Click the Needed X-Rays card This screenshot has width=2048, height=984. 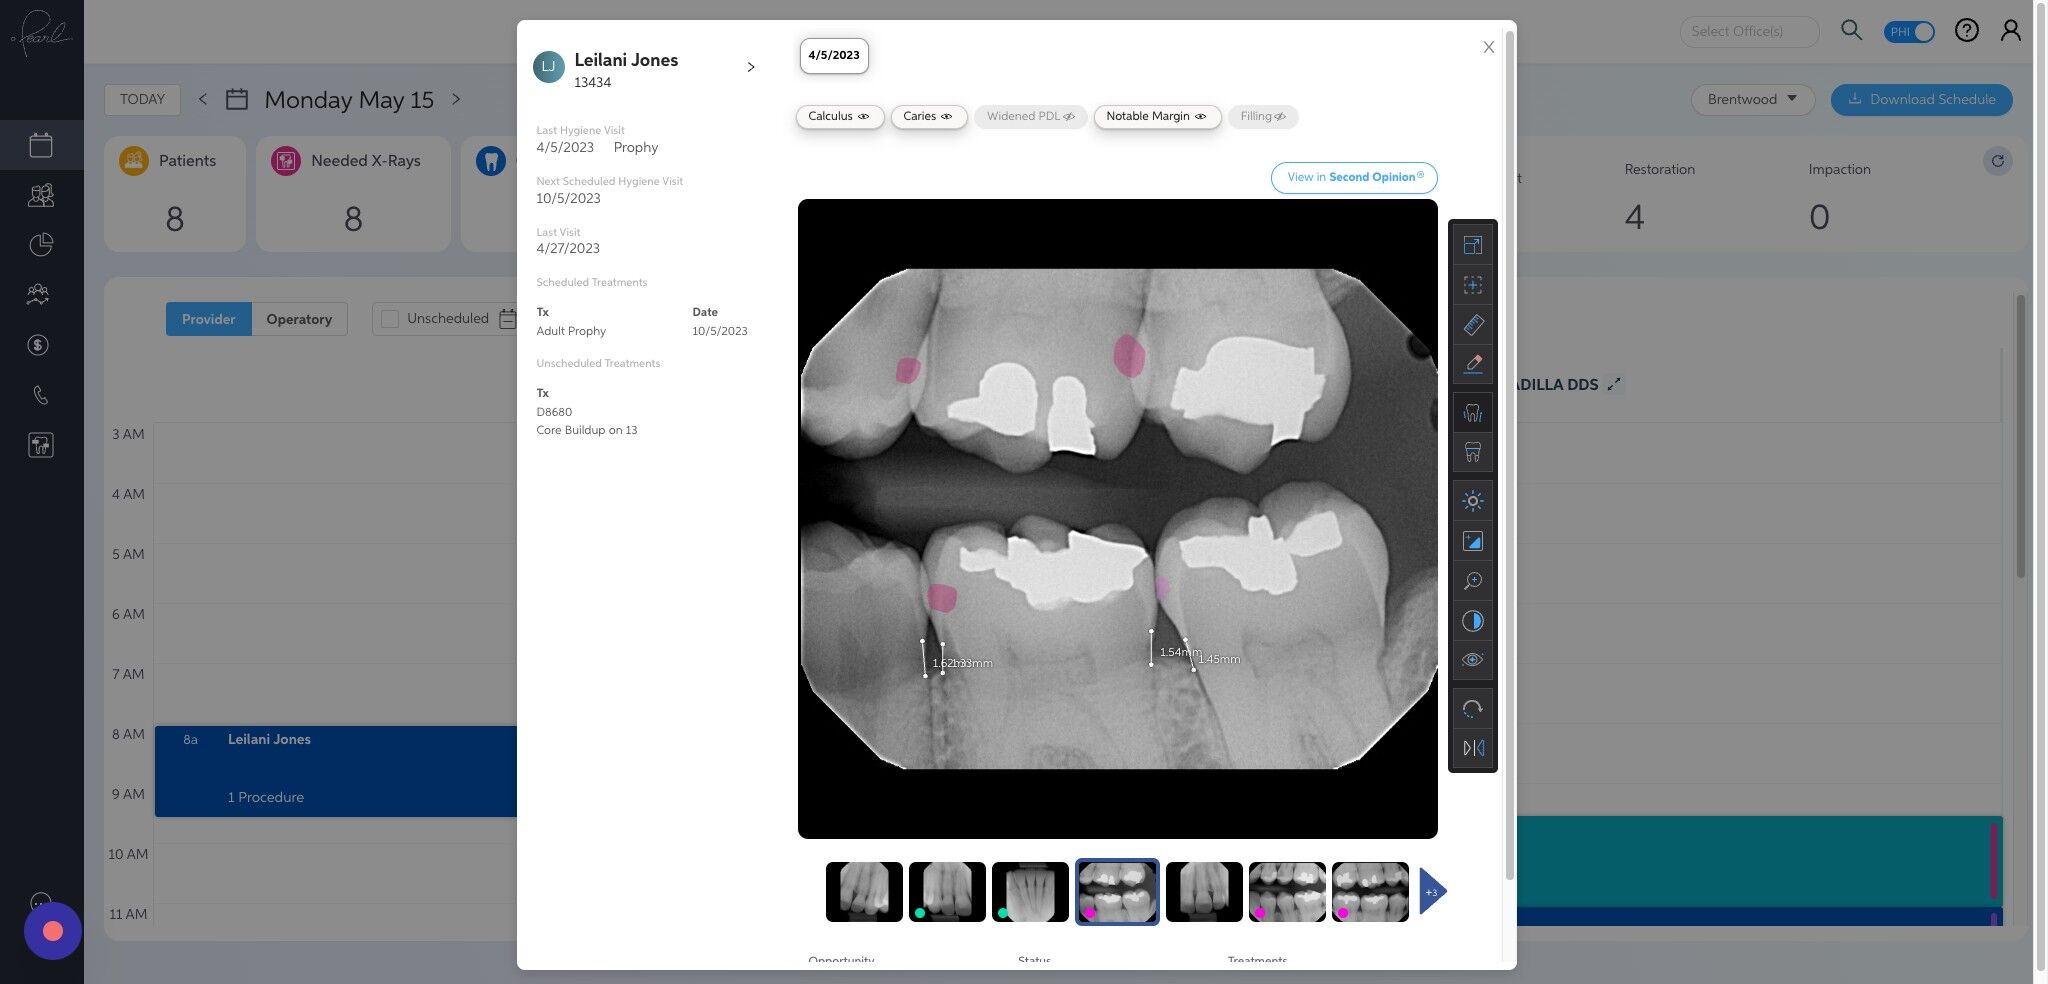(x=353, y=194)
